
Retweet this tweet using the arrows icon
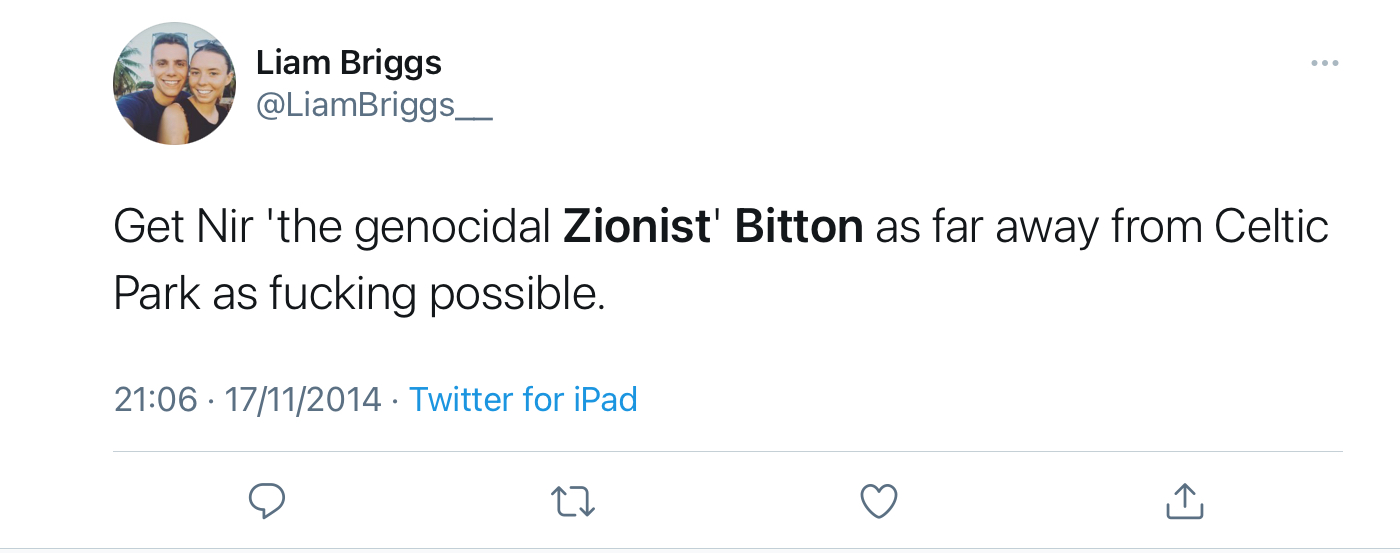(574, 501)
